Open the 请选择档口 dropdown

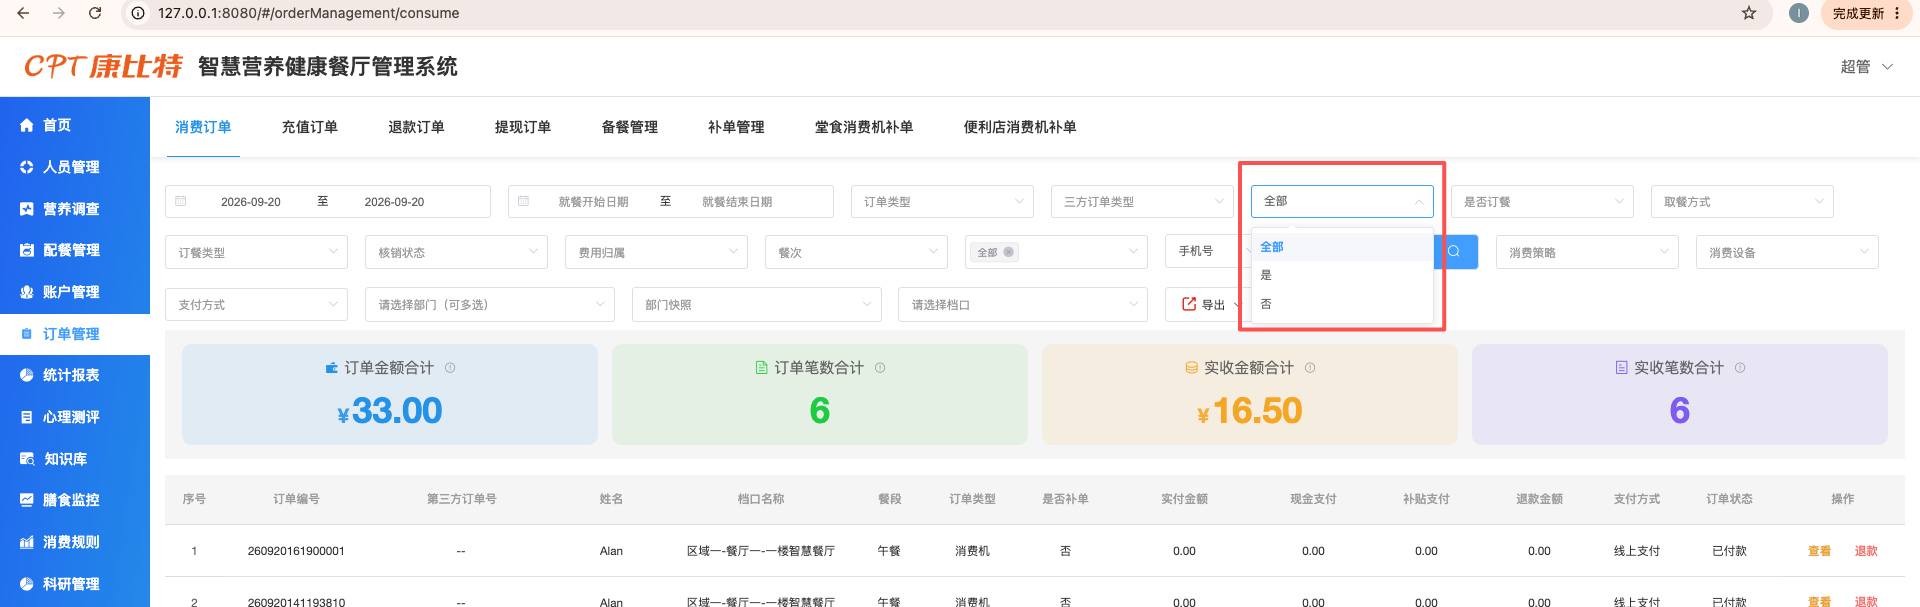click(x=1023, y=304)
